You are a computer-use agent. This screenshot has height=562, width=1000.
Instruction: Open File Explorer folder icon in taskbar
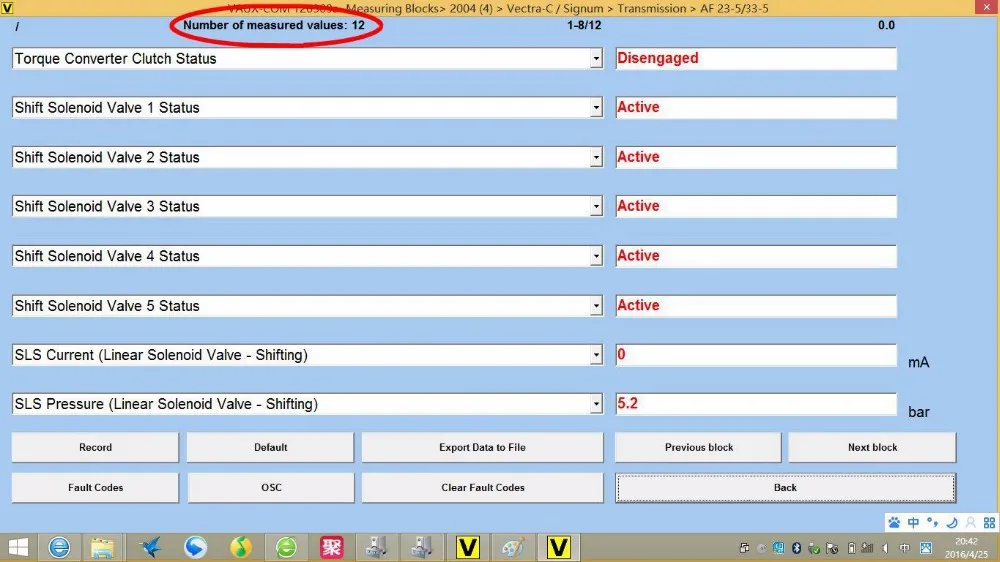coord(102,547)
